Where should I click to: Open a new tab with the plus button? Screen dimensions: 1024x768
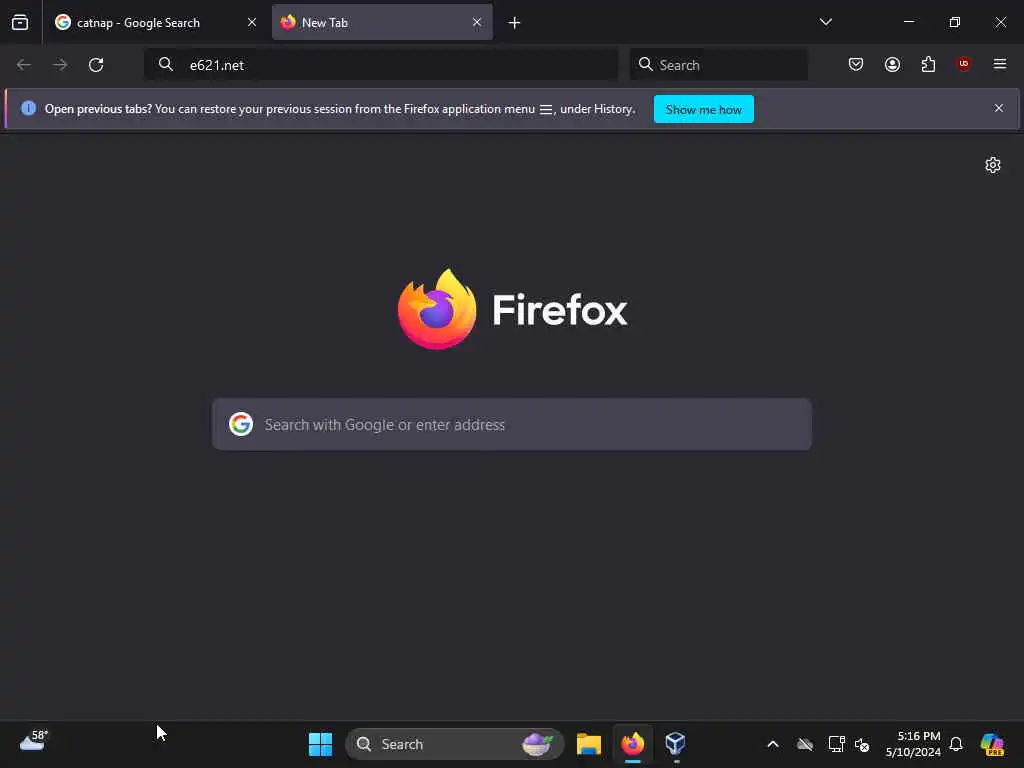(x=514, y=23)
